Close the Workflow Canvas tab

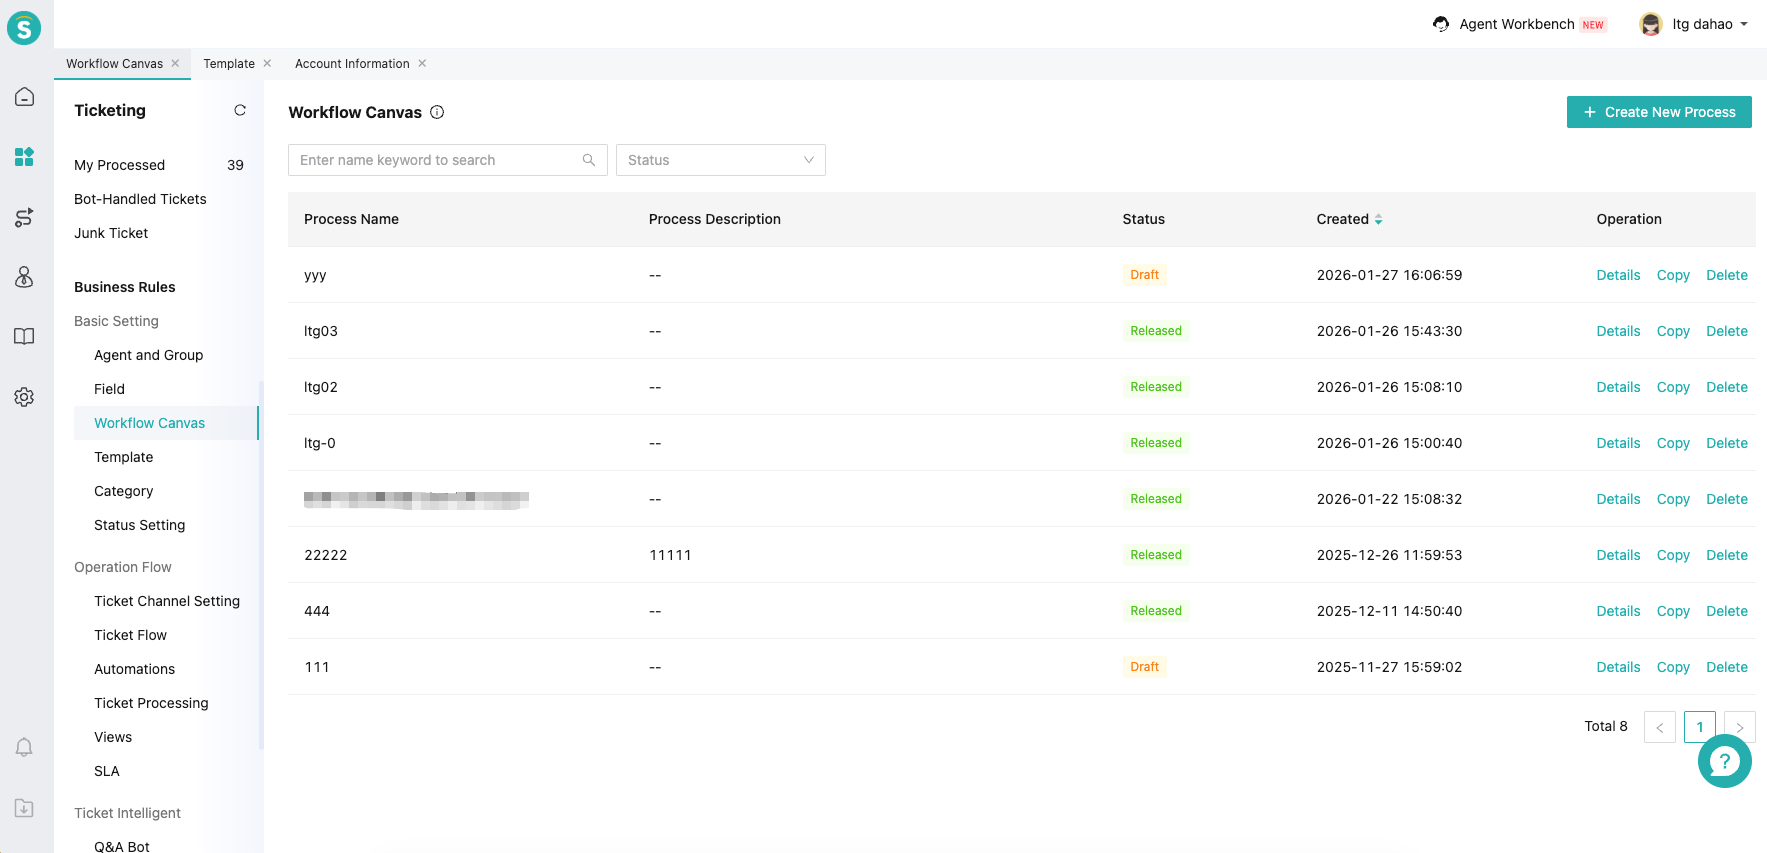click(x=175, y=63)
